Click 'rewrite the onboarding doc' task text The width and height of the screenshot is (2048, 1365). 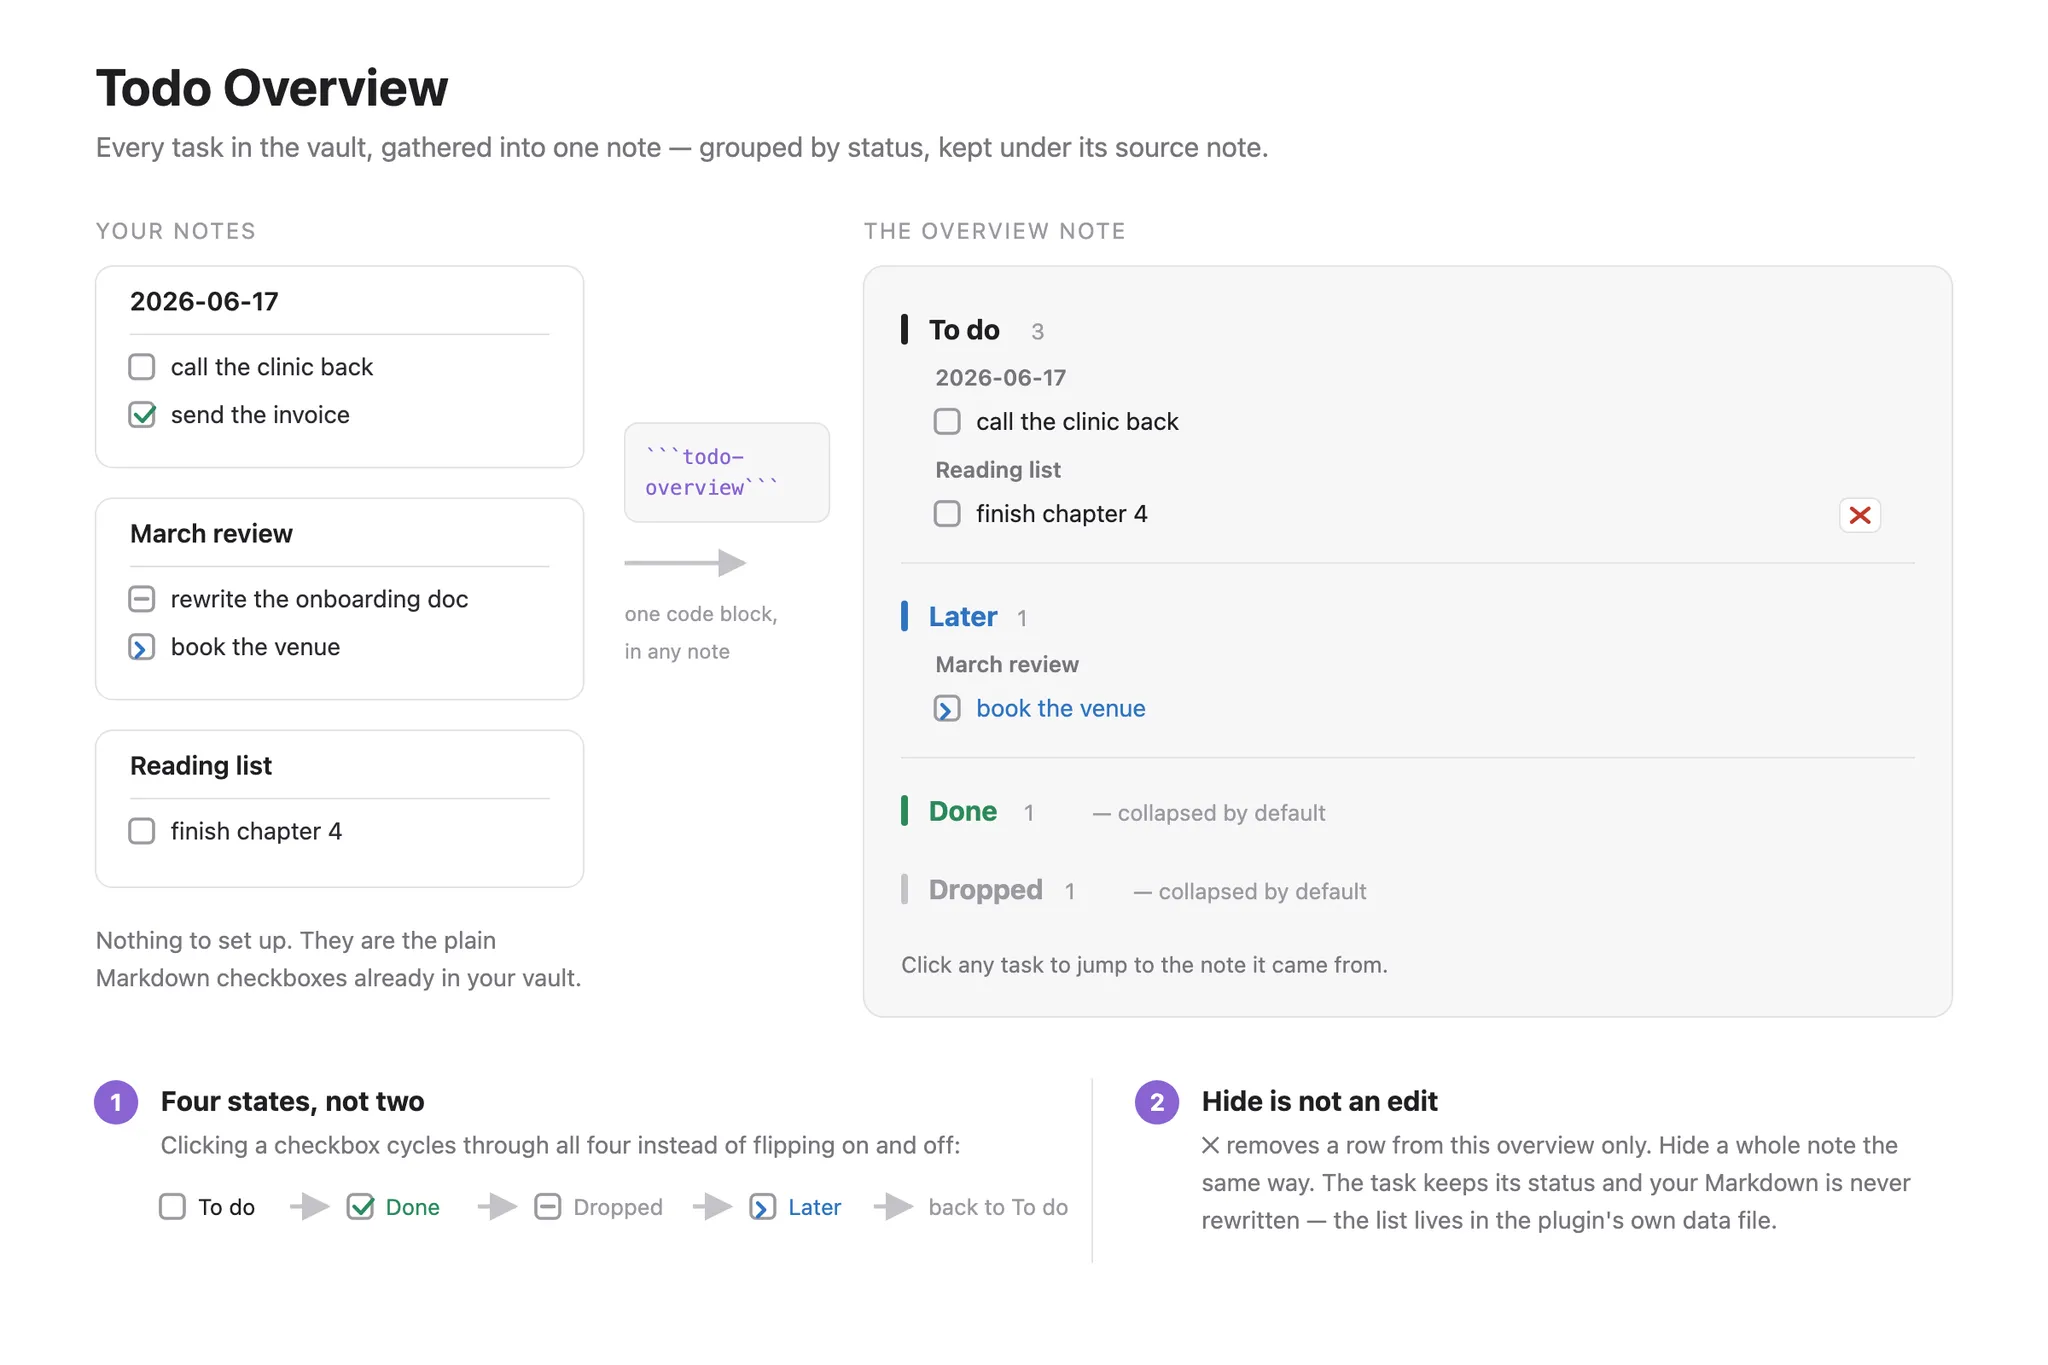pos(319,599)
